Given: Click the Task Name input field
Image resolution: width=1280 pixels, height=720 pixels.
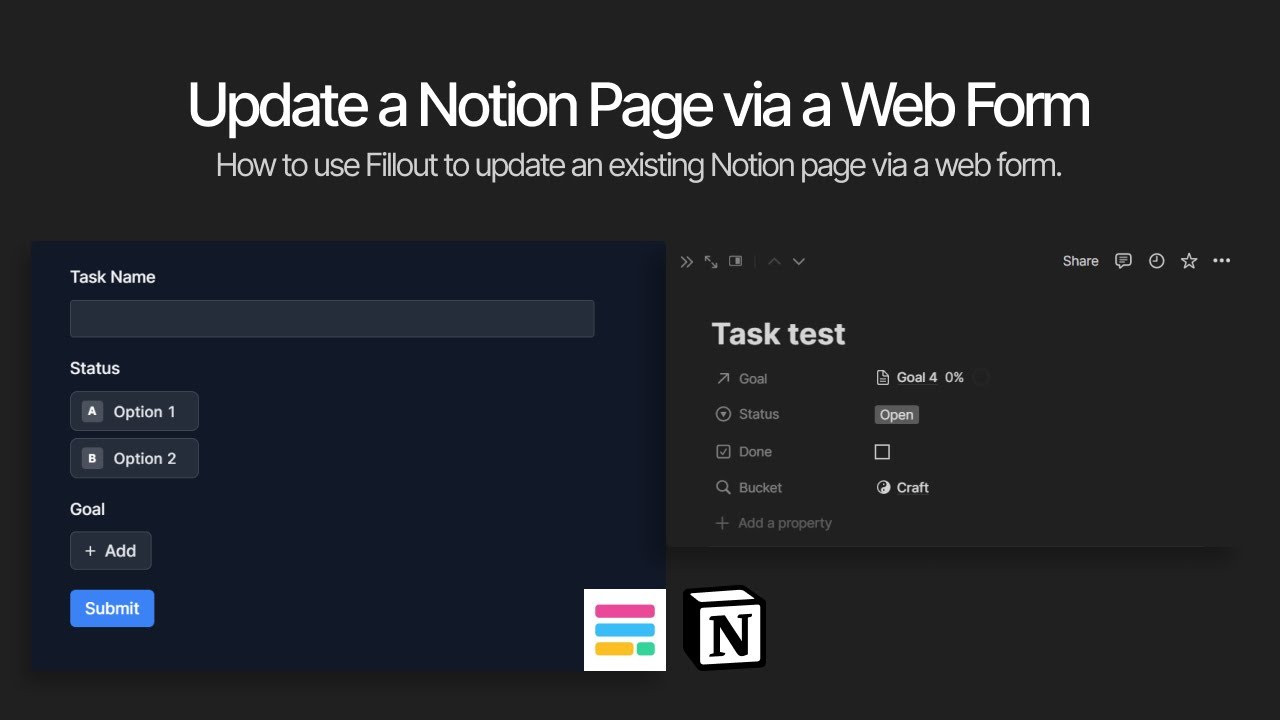Looking at the screenshot, I should coord(332,318).
